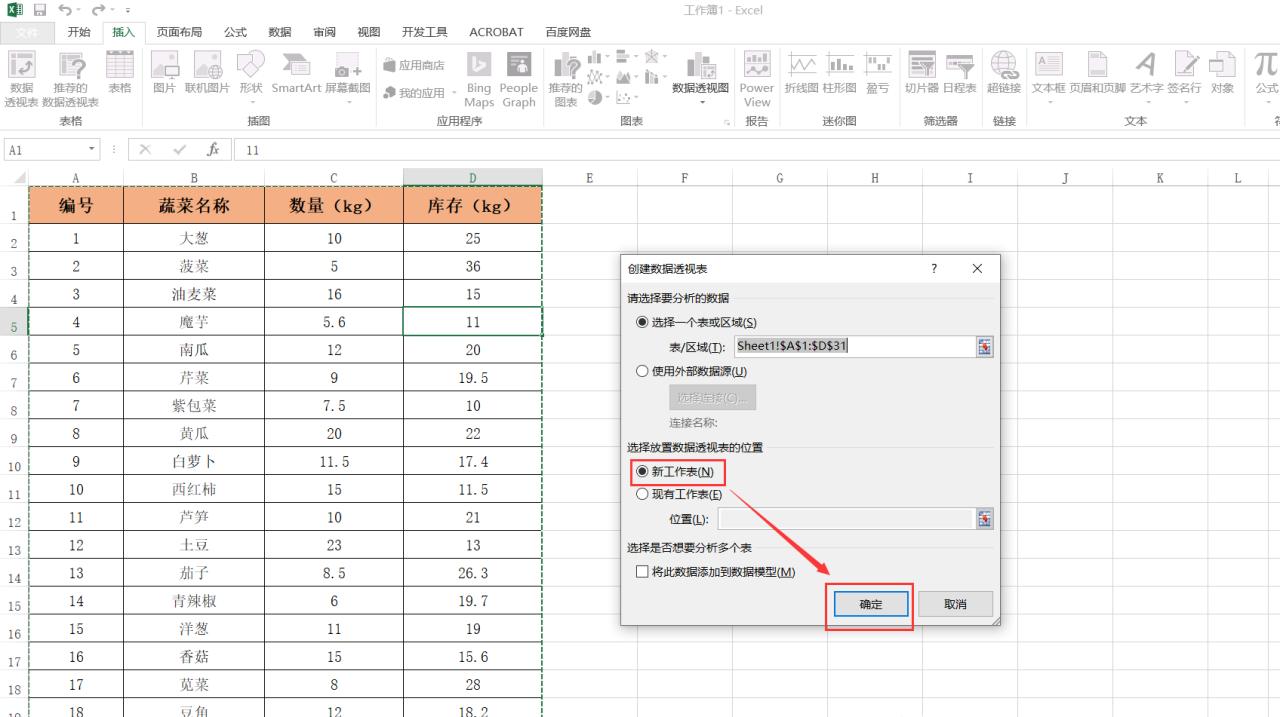The image size is (1280, 717).
Task: Switch to the Formulas (公式) tab
Action: (235, 32)
